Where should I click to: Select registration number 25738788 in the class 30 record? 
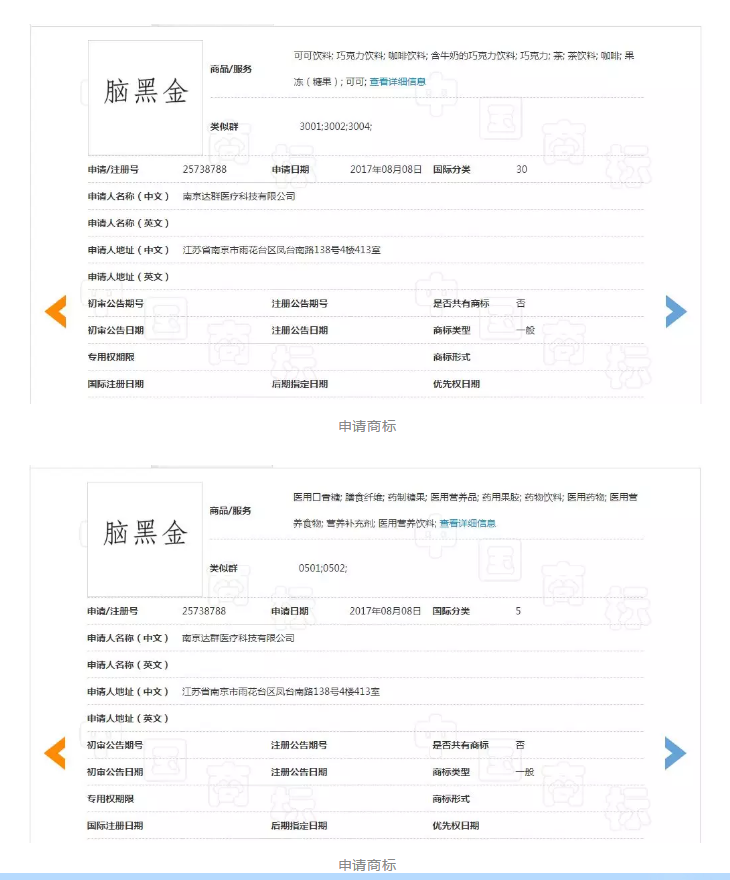pyautogui.click(x=204, y=169)
